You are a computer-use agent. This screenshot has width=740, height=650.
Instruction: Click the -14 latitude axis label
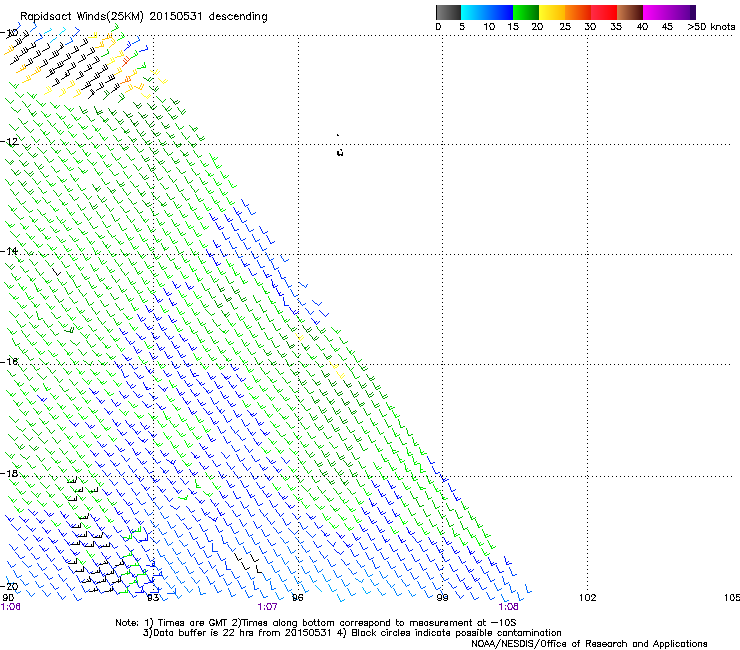(x=9, y=251)
